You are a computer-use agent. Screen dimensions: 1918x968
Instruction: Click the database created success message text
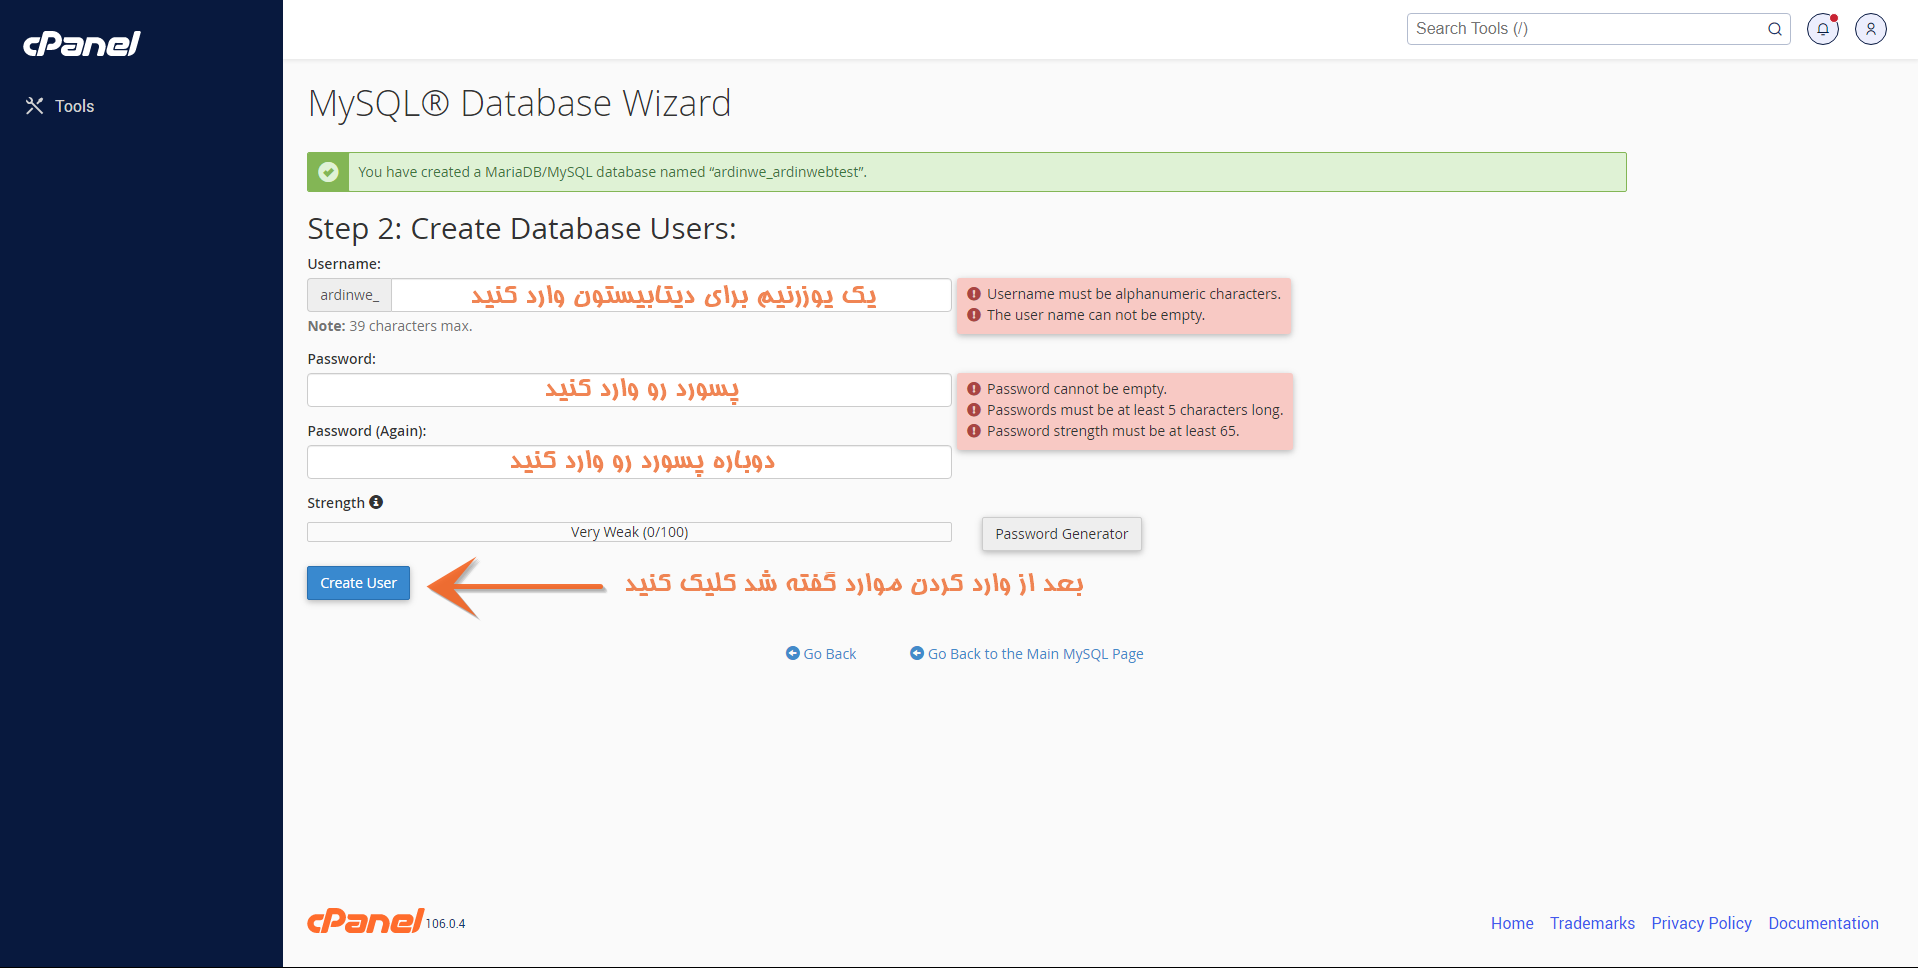[x=612, y=172]
